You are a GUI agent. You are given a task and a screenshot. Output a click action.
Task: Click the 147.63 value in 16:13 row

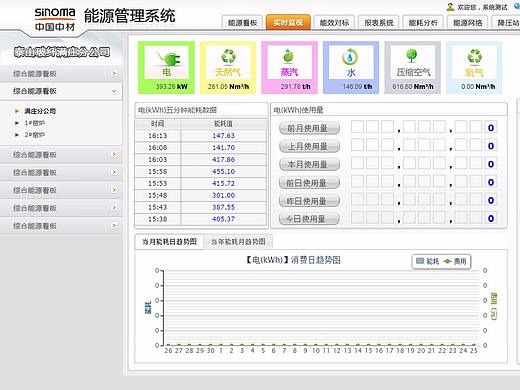click(223, 136)
